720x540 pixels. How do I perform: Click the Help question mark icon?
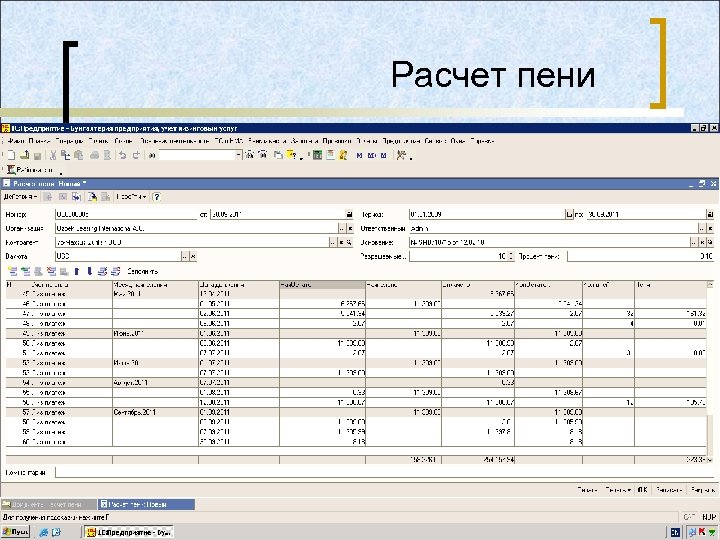click(157, 197)
